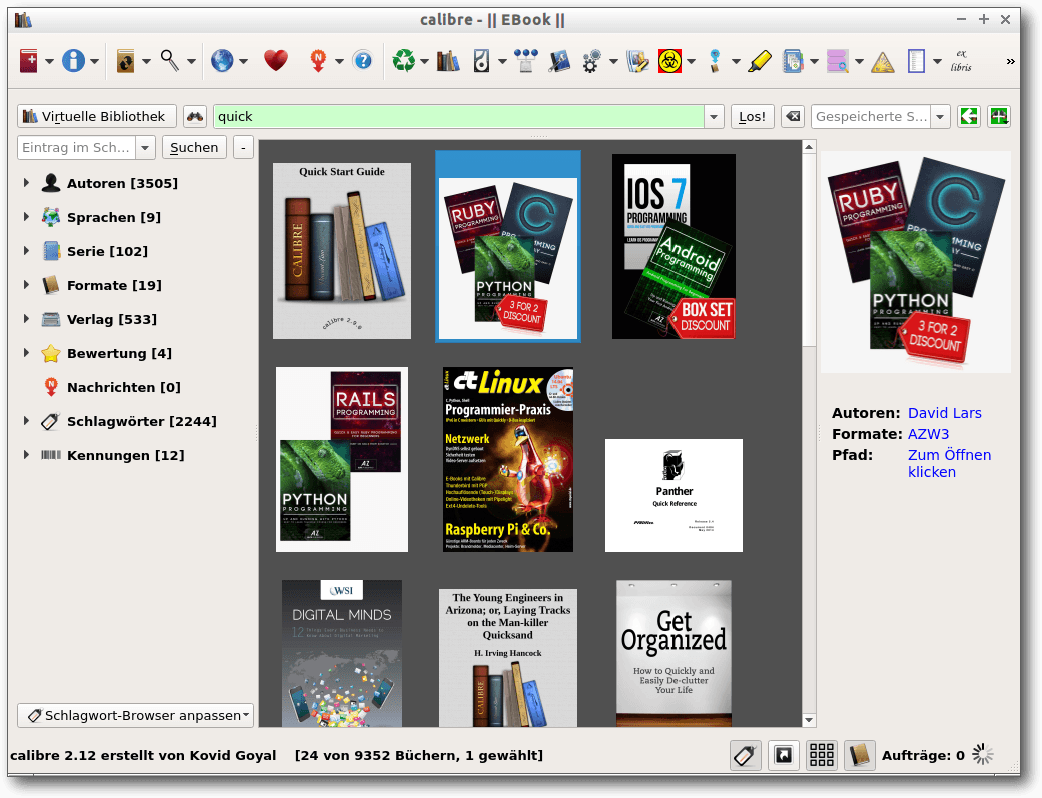Select the c't Linux magazine cover
The height and width of the screenshot is (798, 1042).
point(508,459)
